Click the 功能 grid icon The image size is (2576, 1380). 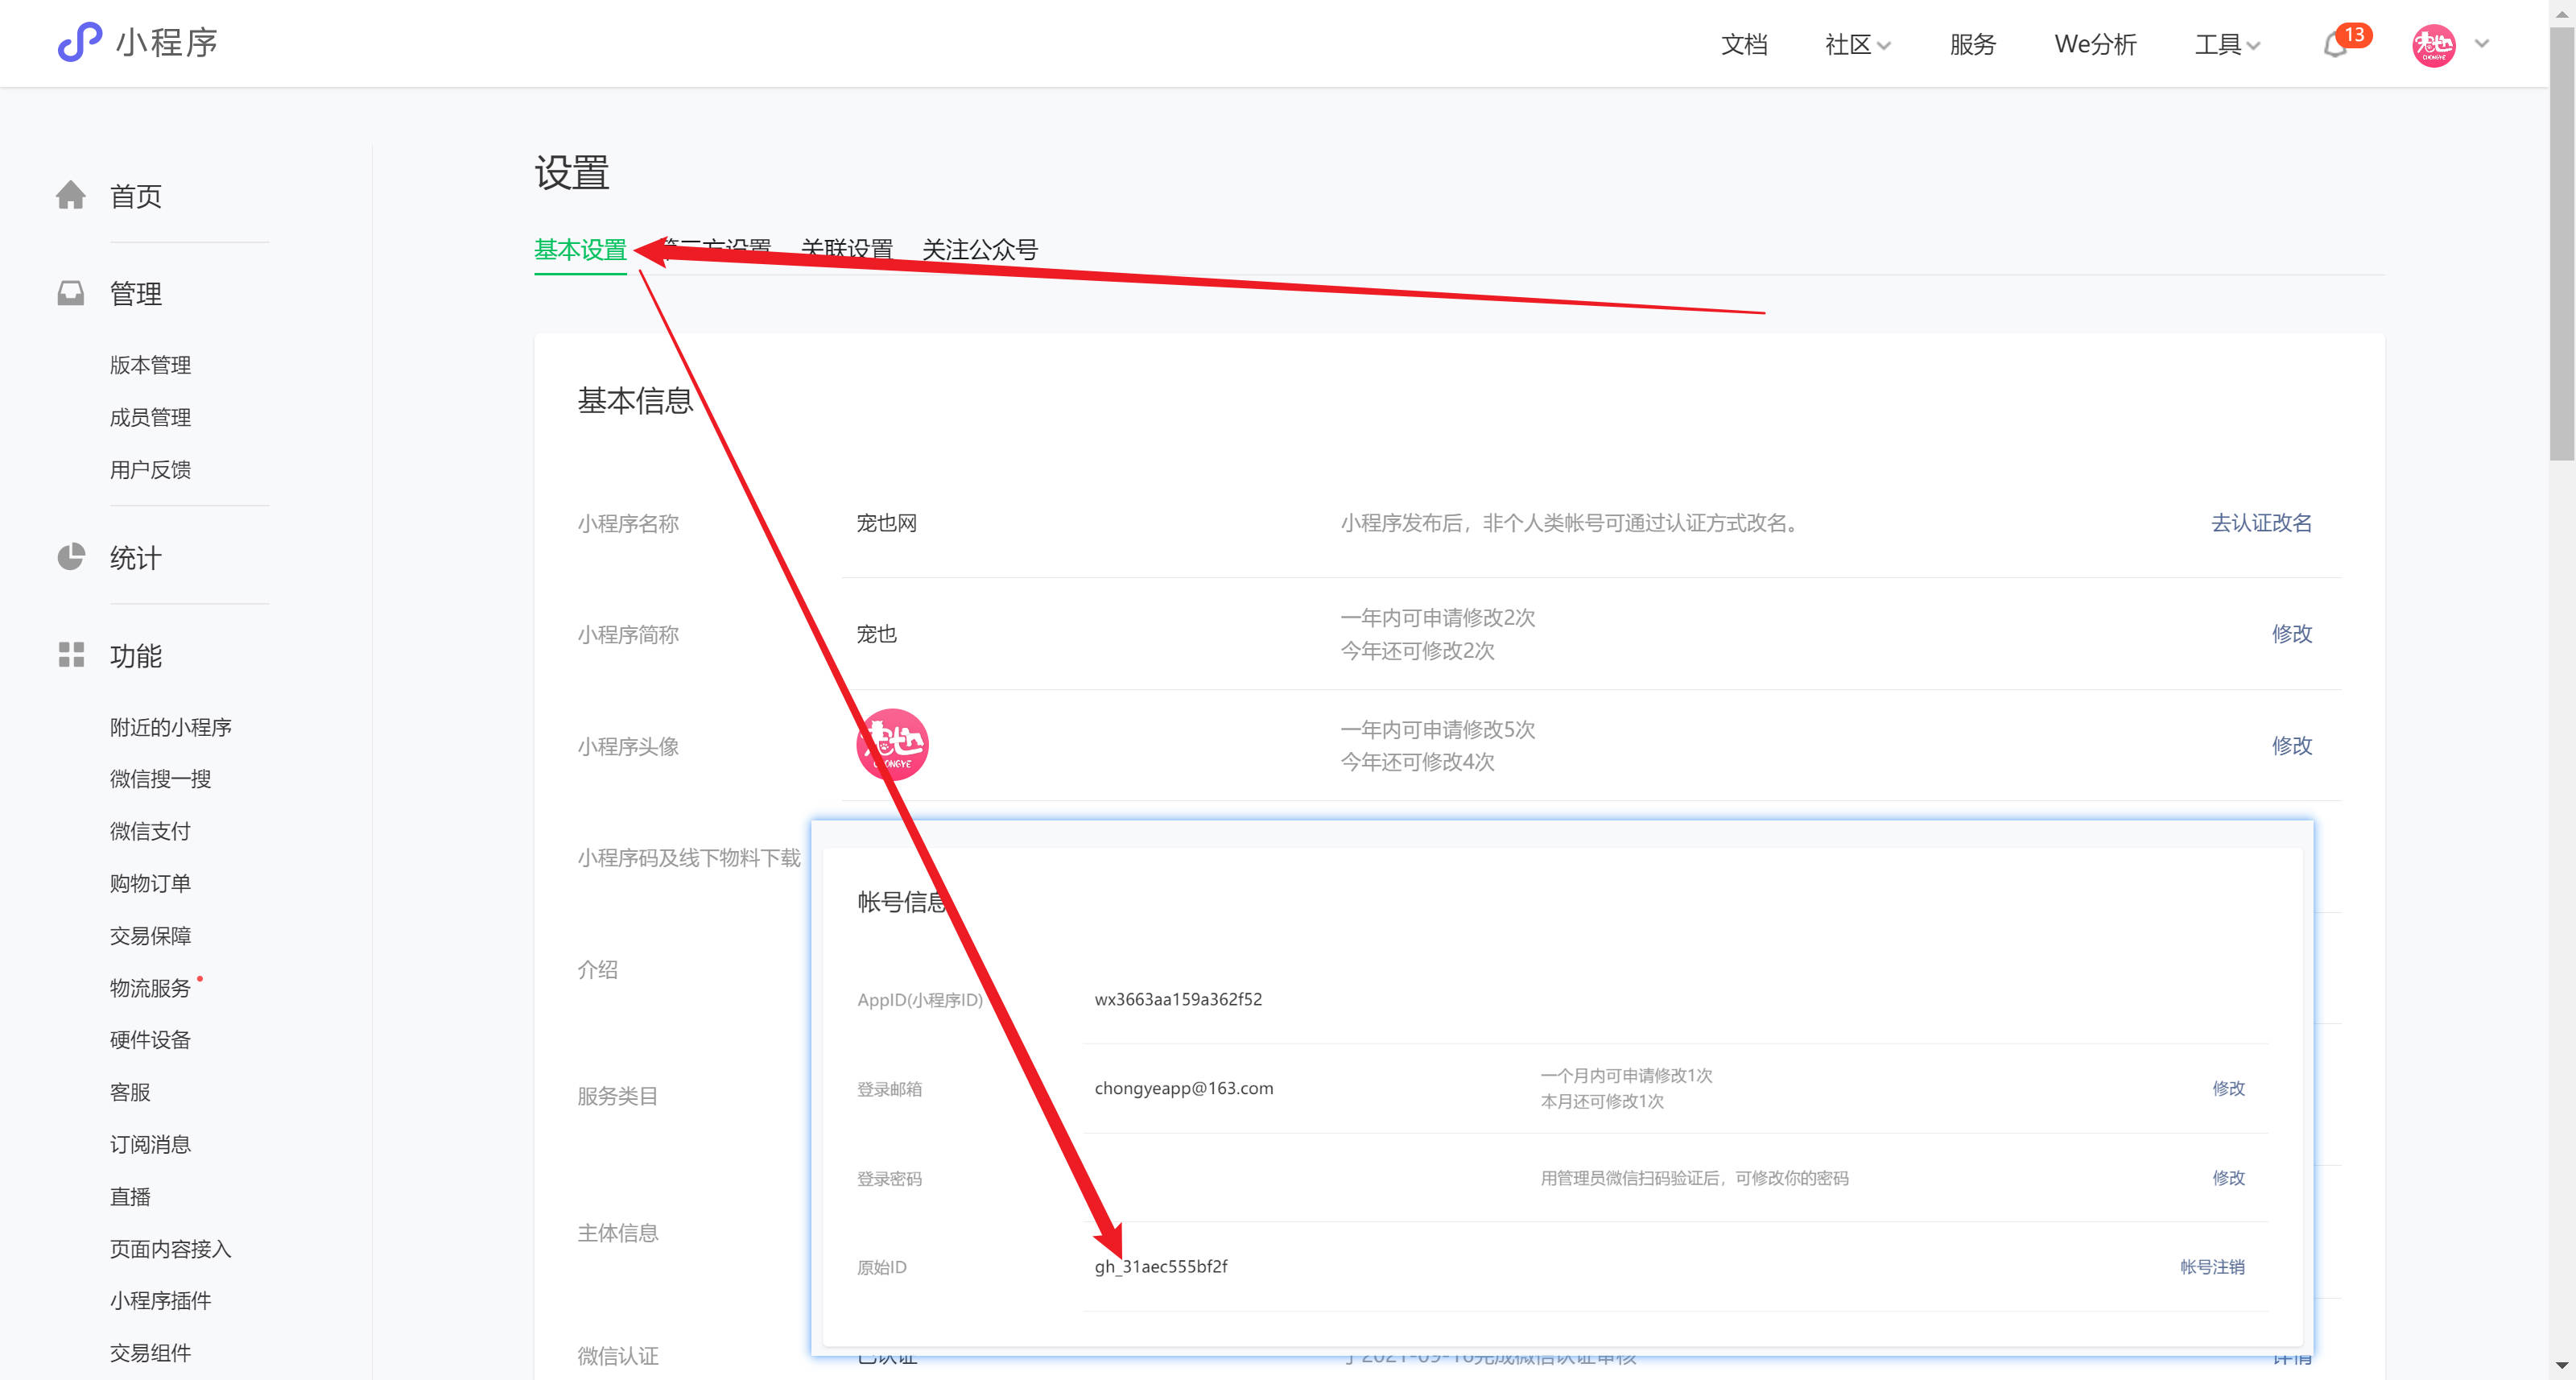pos(71,655)
